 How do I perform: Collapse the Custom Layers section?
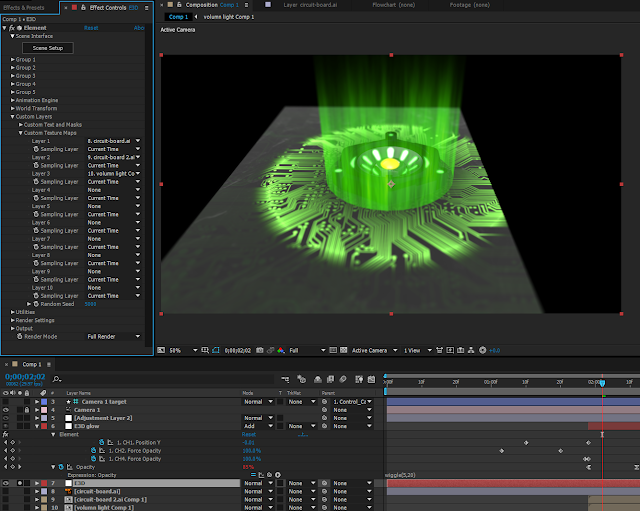click(x=13, y=117)
